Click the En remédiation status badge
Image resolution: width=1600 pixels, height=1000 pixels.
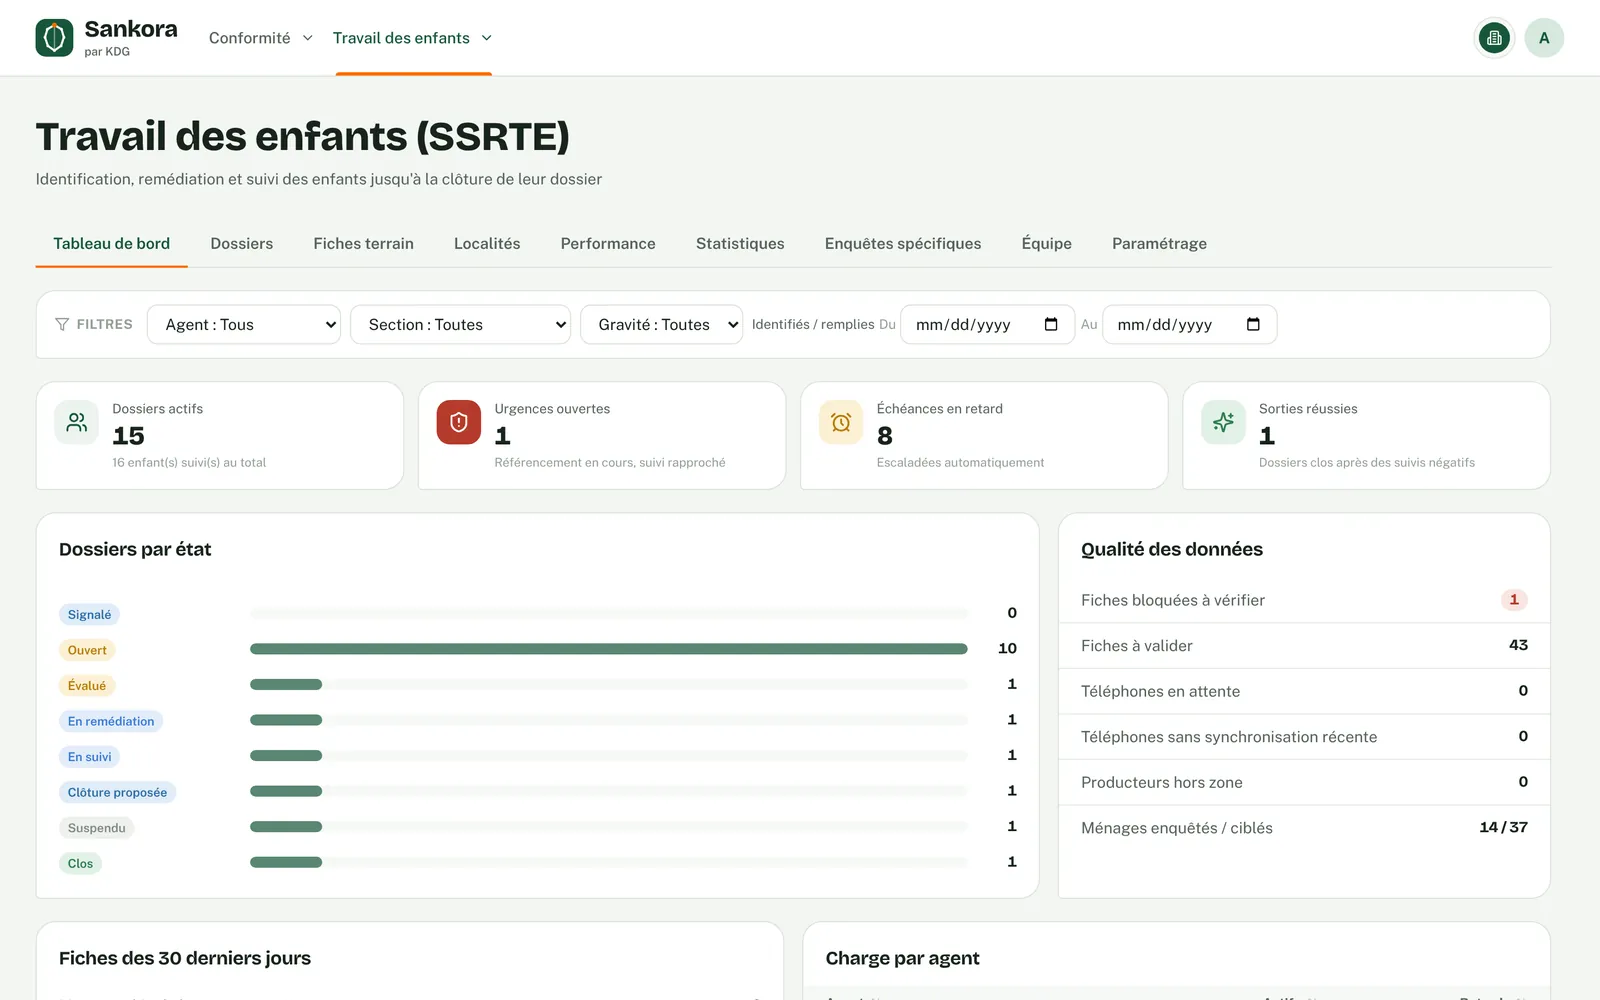point(111,721)
